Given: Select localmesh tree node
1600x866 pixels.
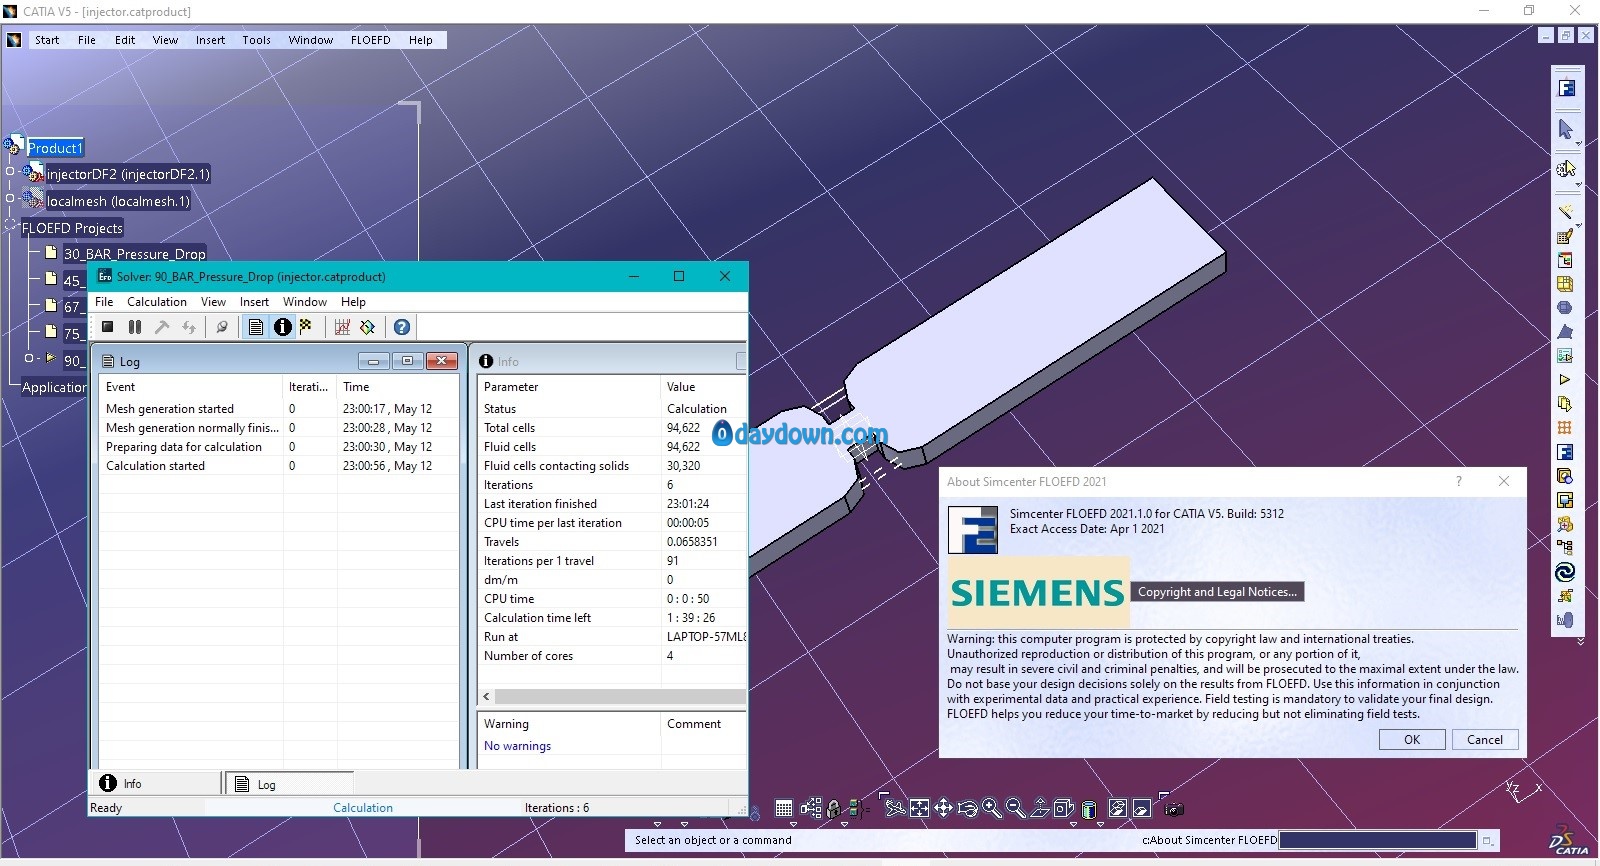Looking at the screenshot, I should point(118,201).
